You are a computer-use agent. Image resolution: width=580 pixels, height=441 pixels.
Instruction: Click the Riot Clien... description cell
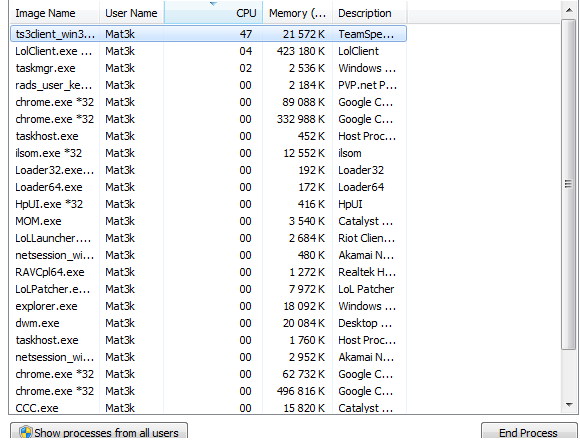pyautogui.click(x=367, y=238)
